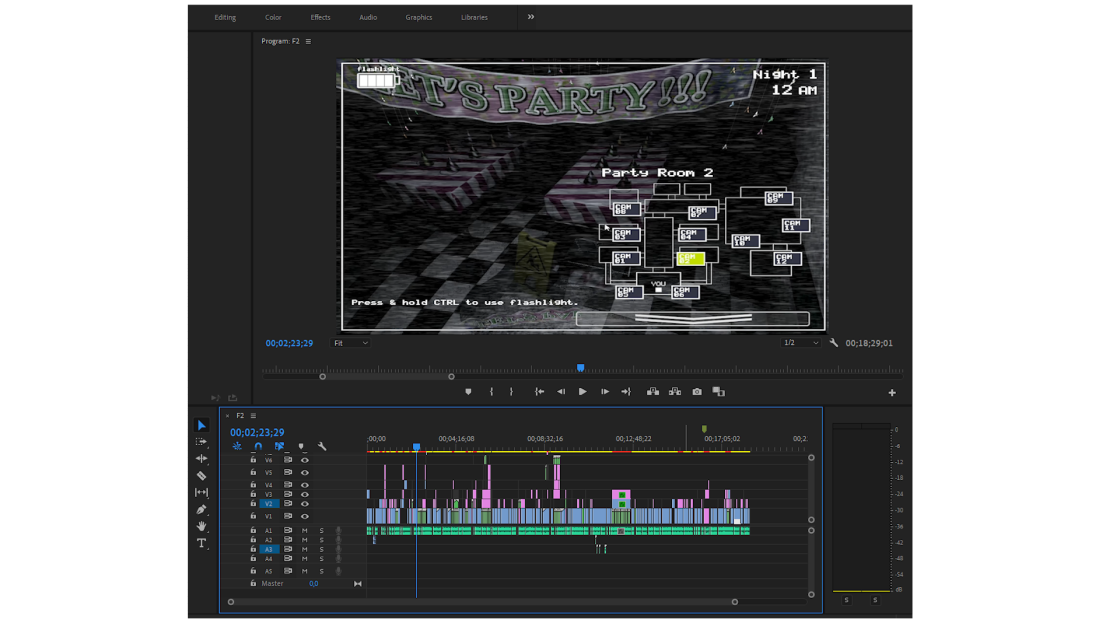Click timeline horizontal zoom scrollbar
Viewport: 1120px width, 630px height.
[x=483, y=602]
